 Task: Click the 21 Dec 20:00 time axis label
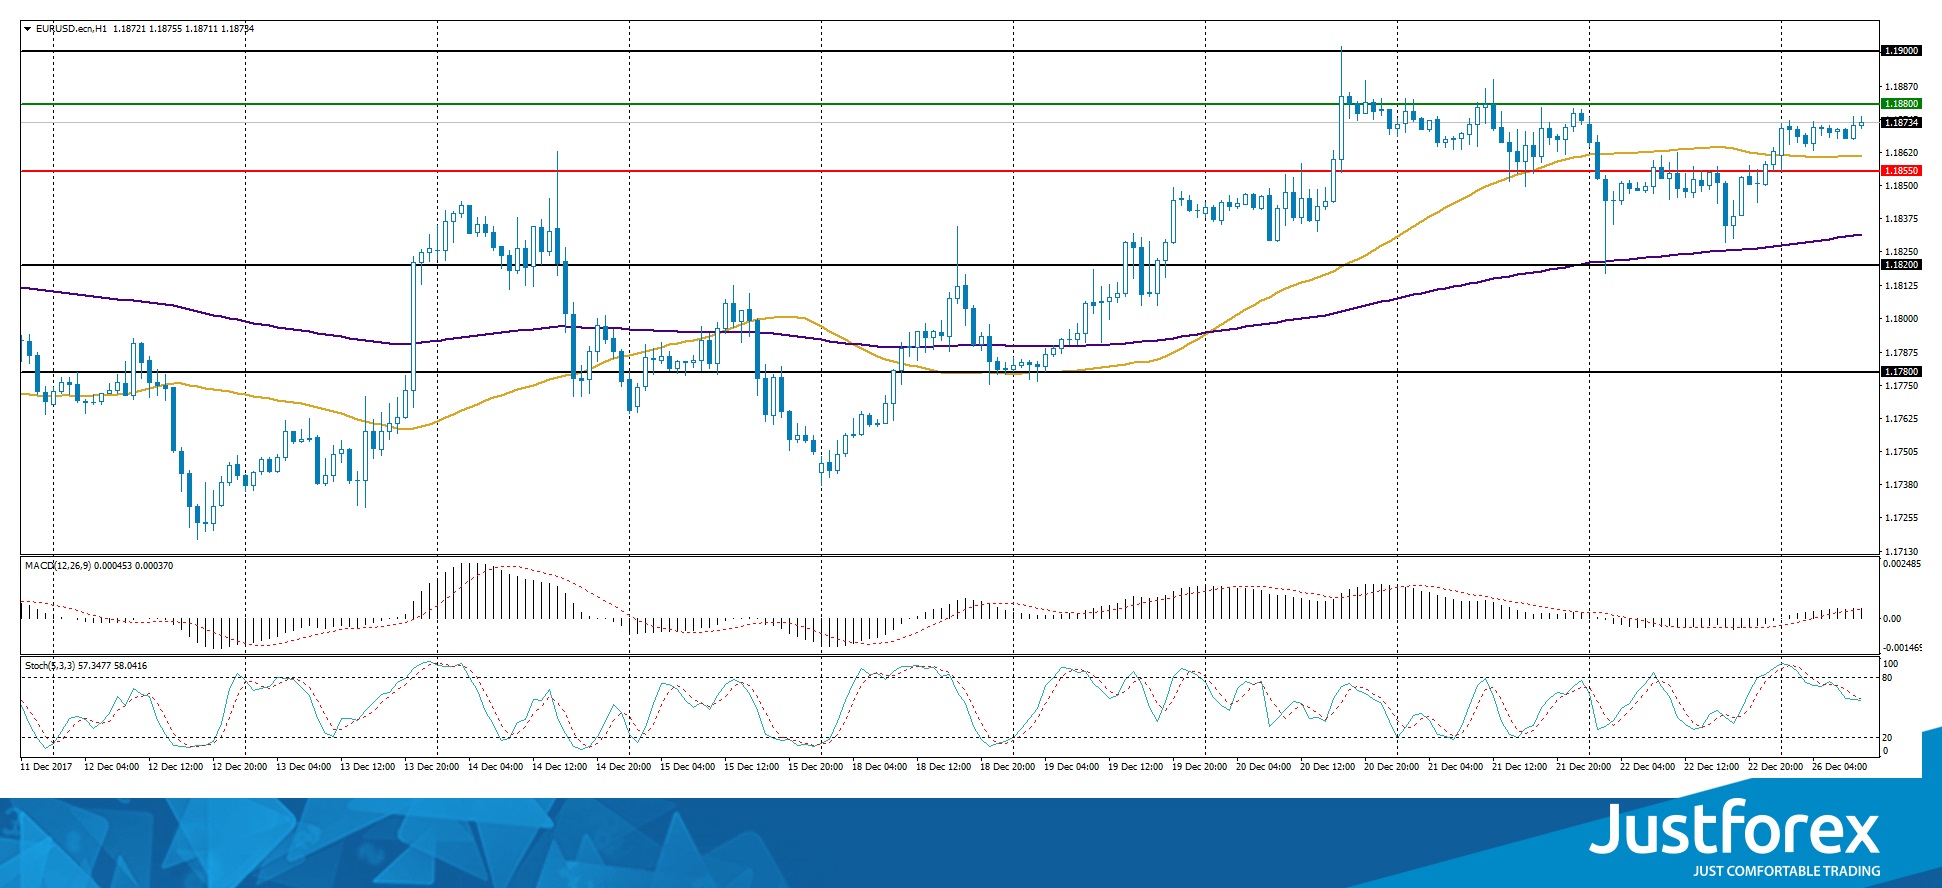pos(1584,767)
